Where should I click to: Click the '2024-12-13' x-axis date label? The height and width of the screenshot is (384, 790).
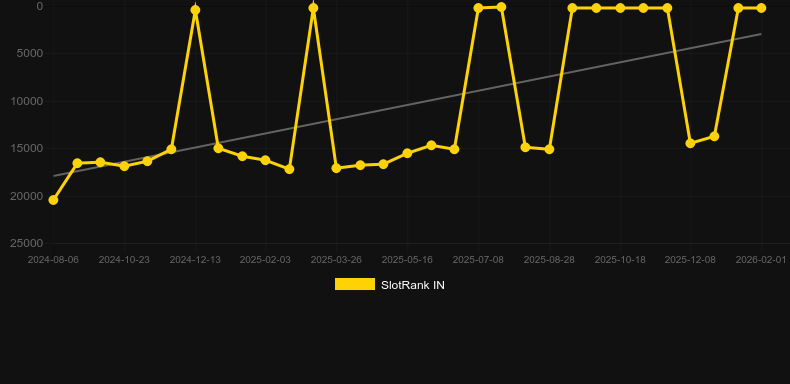pos(195,260)
